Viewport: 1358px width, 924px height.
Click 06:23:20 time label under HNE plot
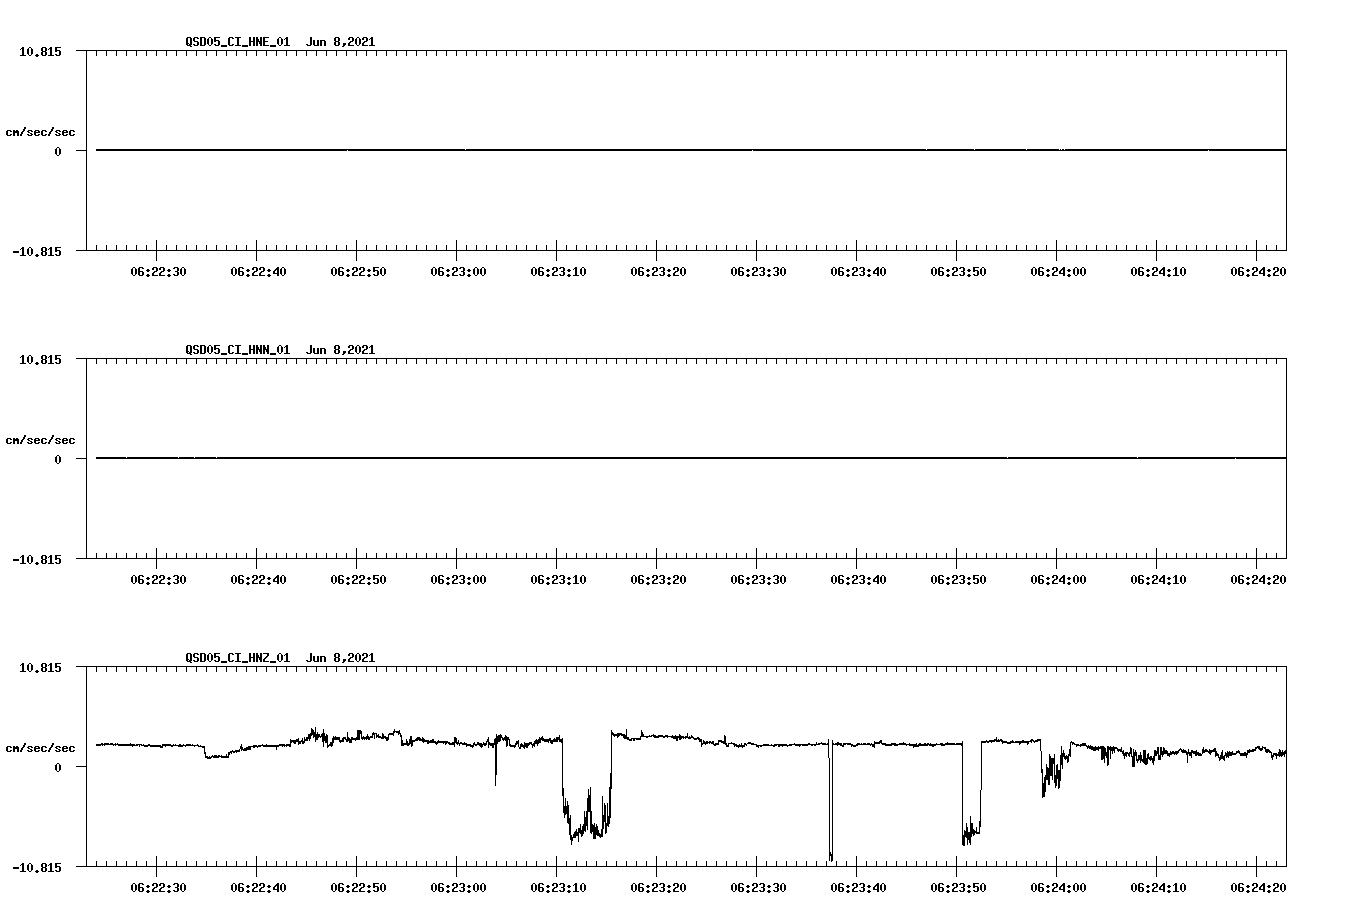(x=658, y=272)
